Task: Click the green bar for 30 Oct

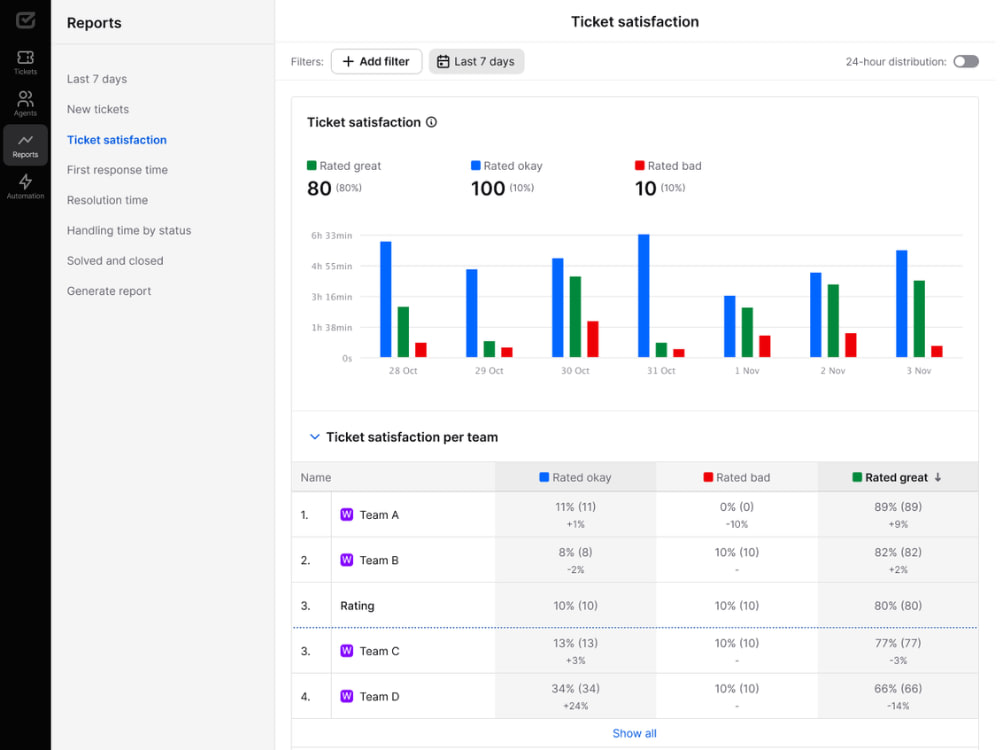Action: (575, 317)
